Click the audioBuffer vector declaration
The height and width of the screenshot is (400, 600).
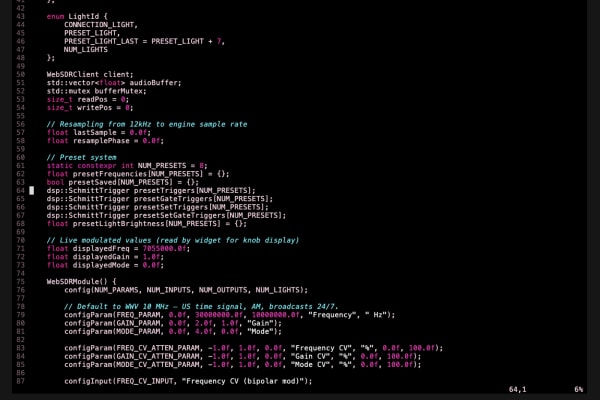click(114, 83)
